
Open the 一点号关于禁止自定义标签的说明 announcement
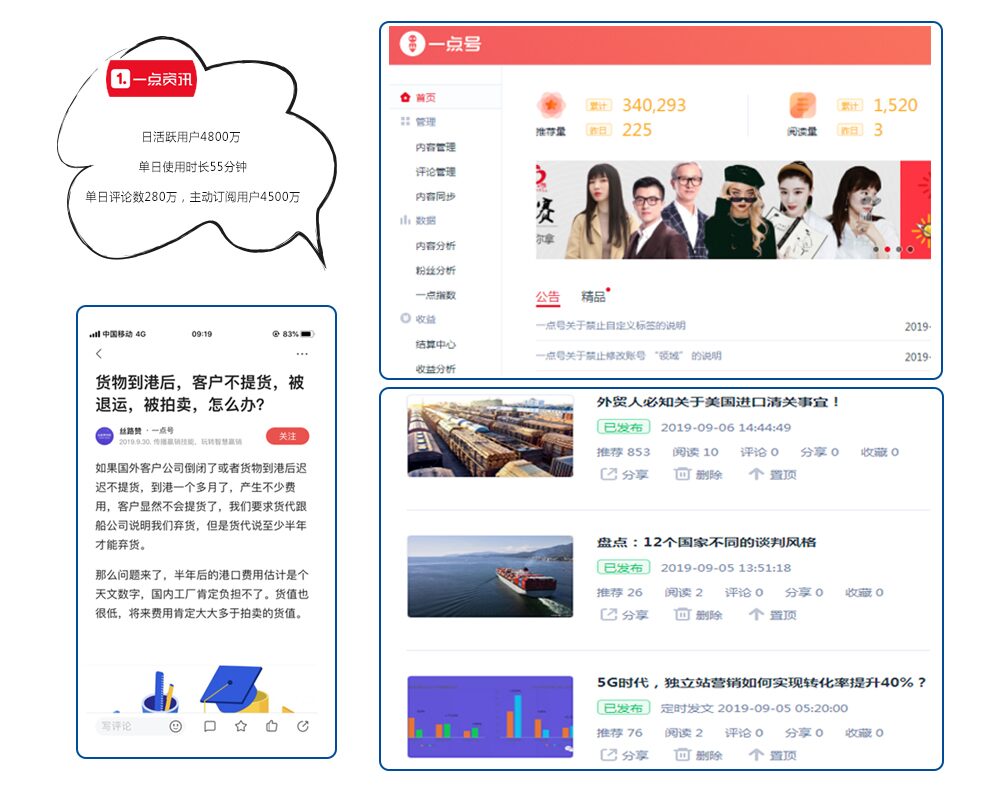pyautogui.click(x=610, y=326)
